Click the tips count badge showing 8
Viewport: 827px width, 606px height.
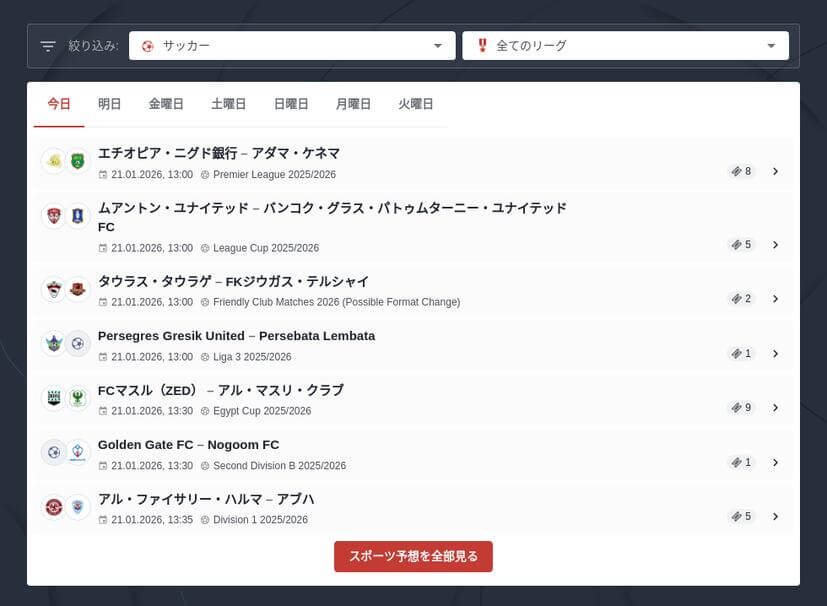pos(741,171)
